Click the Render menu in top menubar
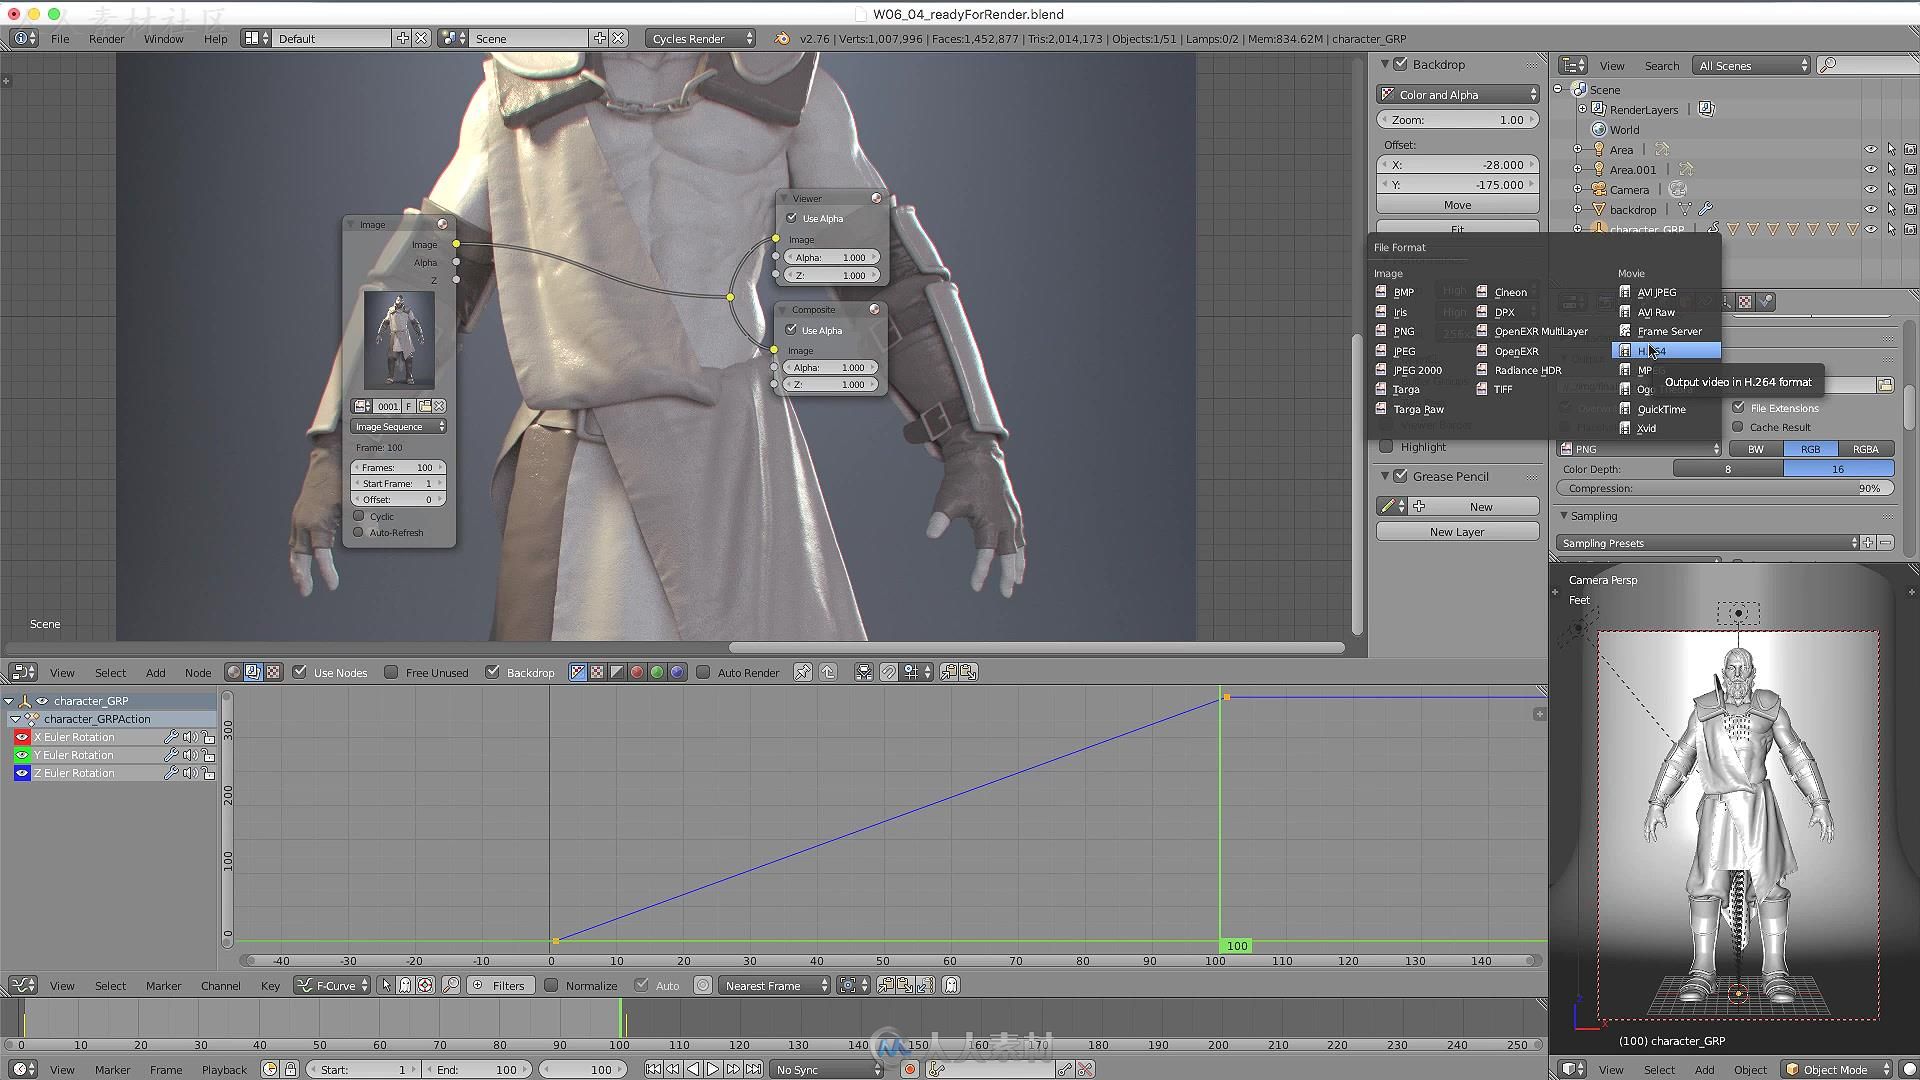1920x1080 pixels. point(104,38)
